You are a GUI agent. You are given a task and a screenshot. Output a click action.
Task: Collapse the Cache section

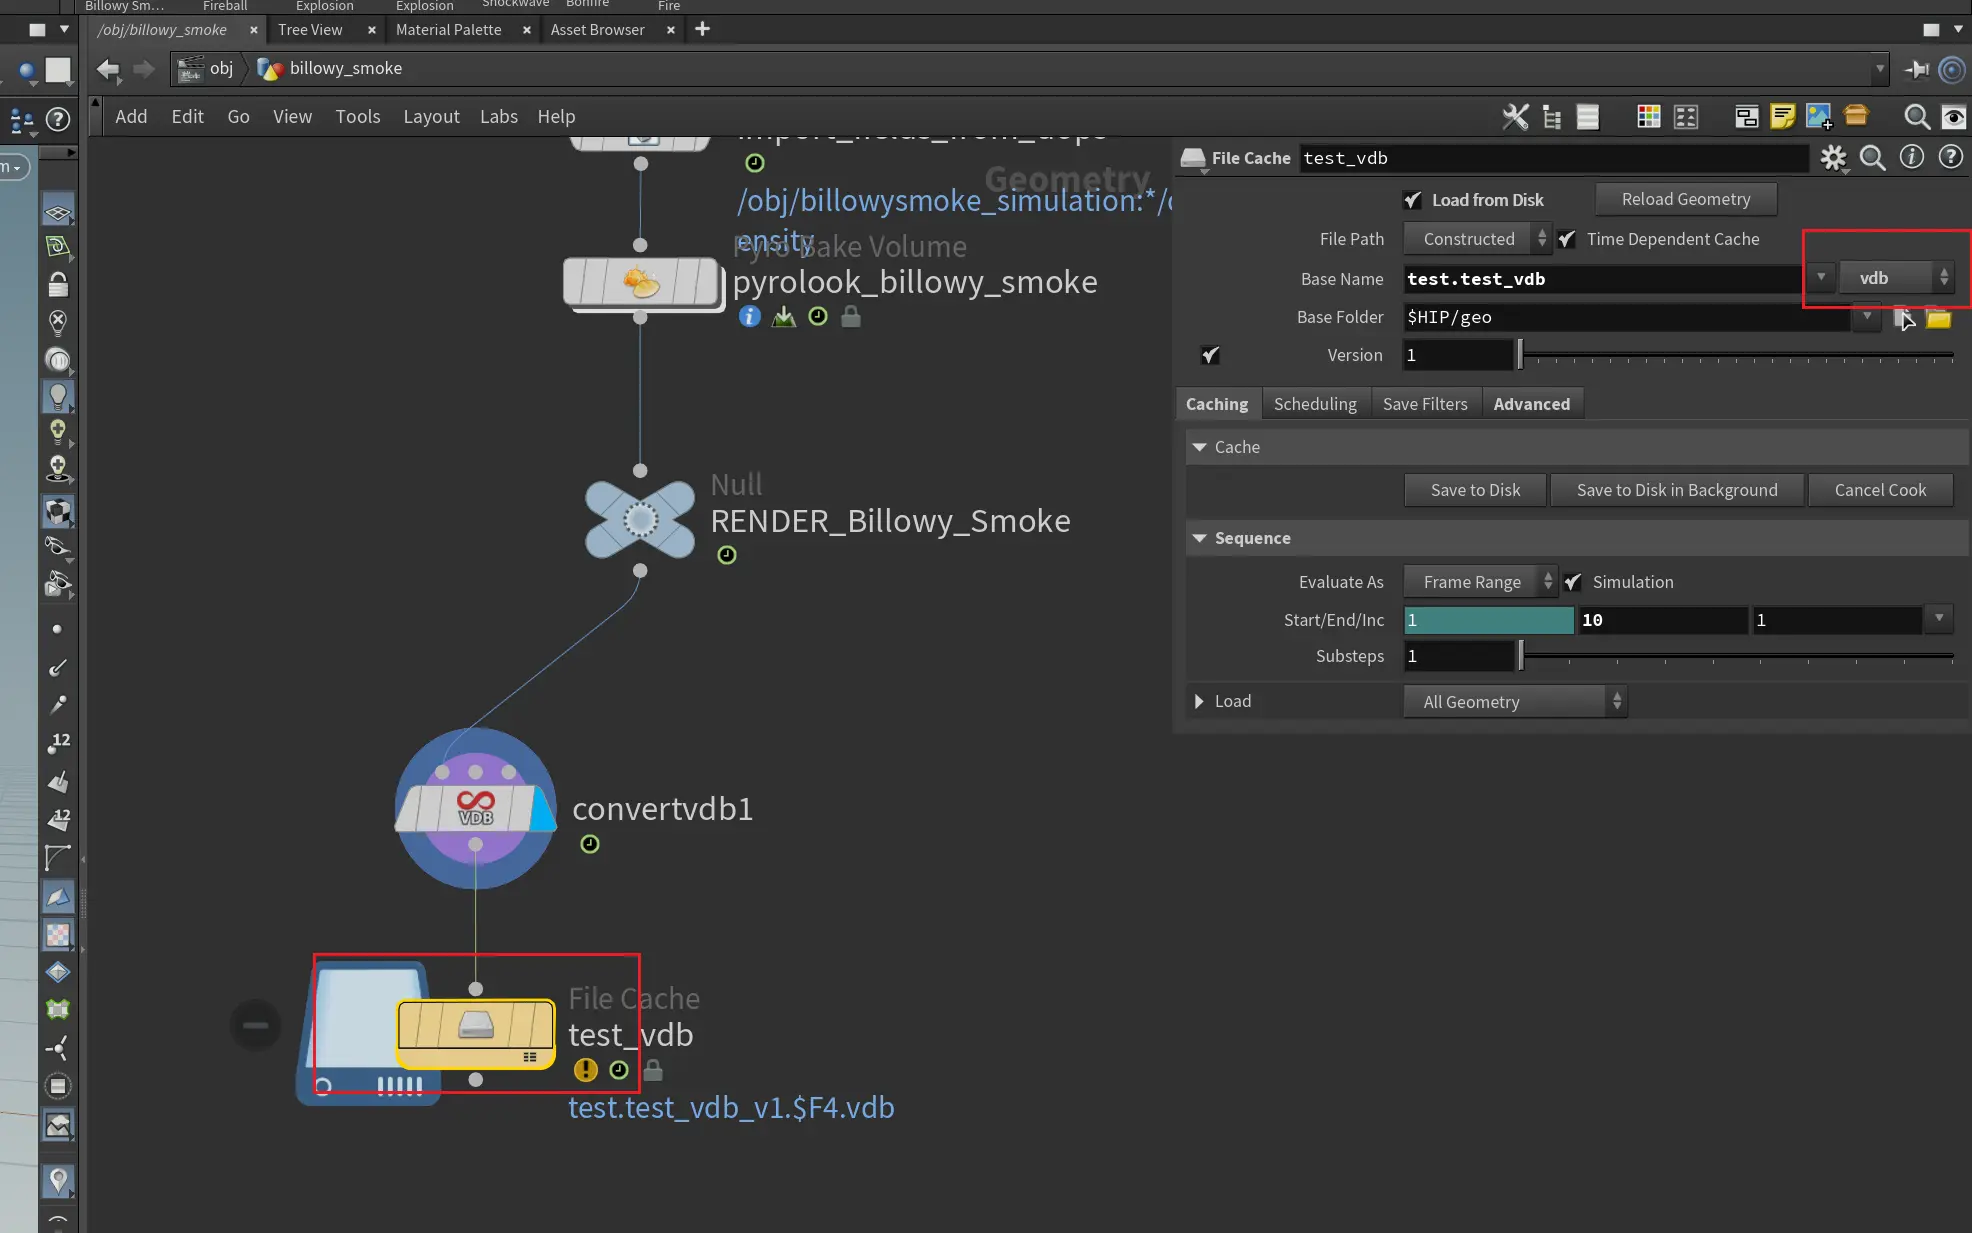pos(1198,447)
